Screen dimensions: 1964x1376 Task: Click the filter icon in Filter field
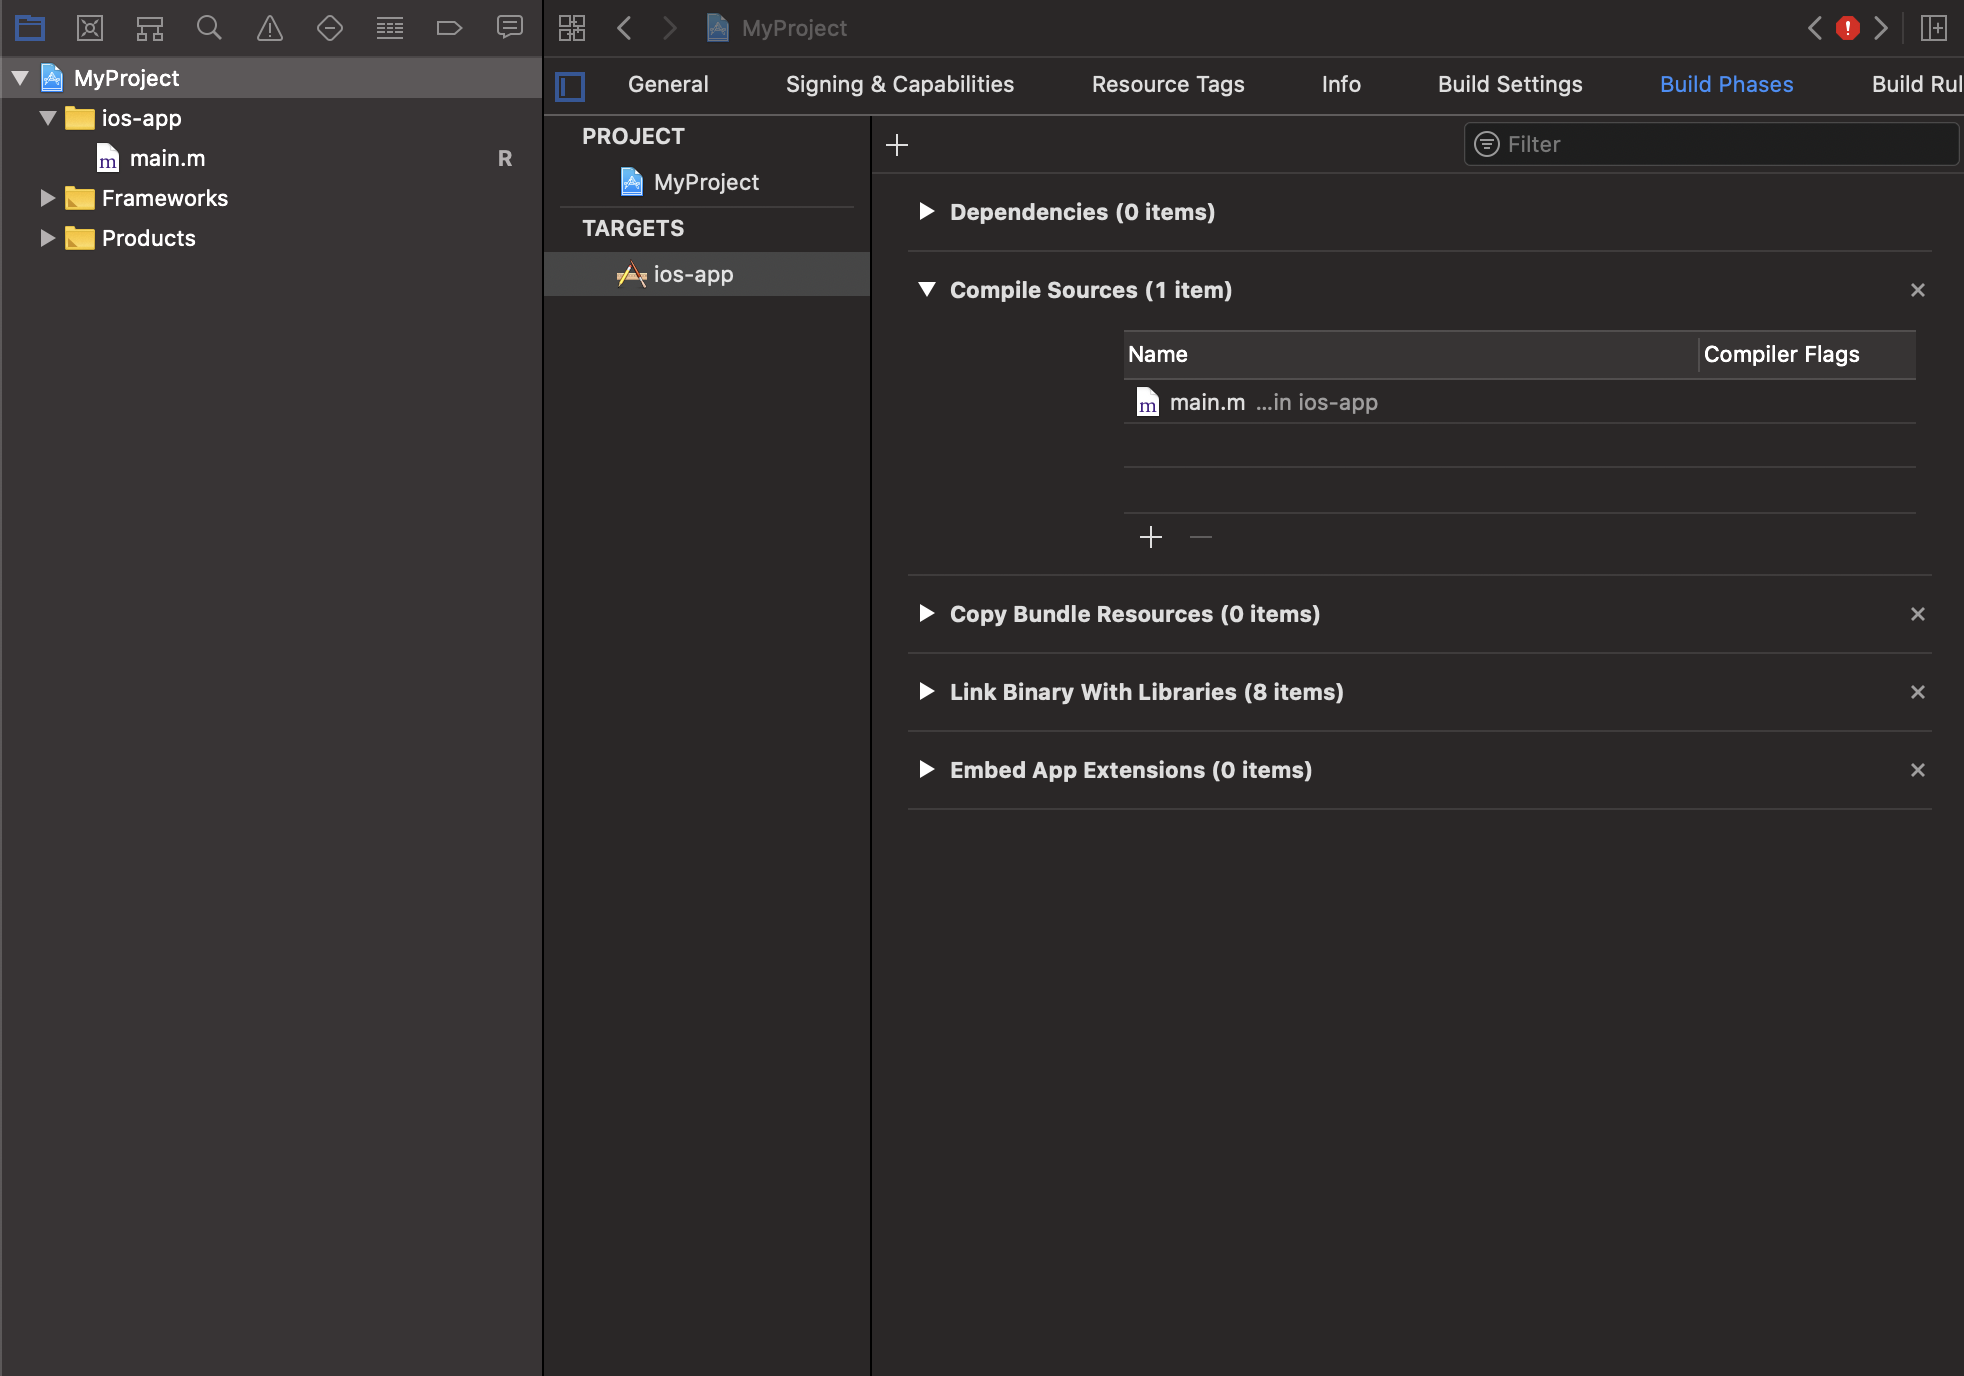[1487, 144]
